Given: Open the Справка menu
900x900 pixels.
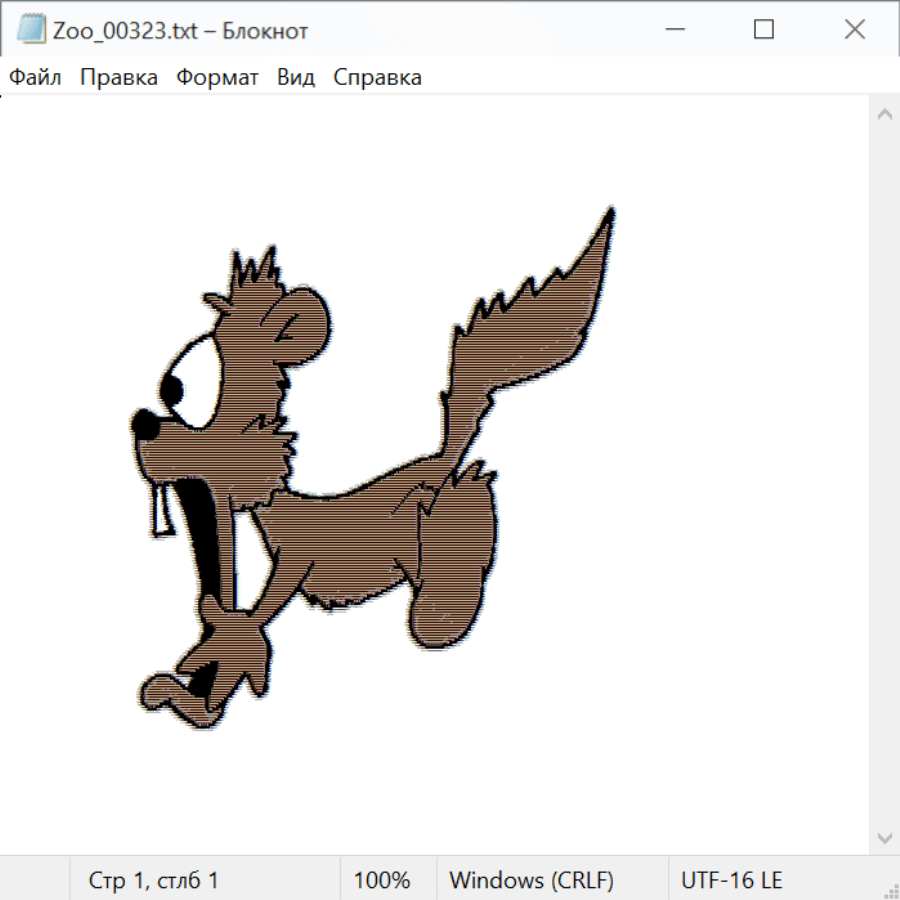Looking at the screenshot, I should 377,78.
